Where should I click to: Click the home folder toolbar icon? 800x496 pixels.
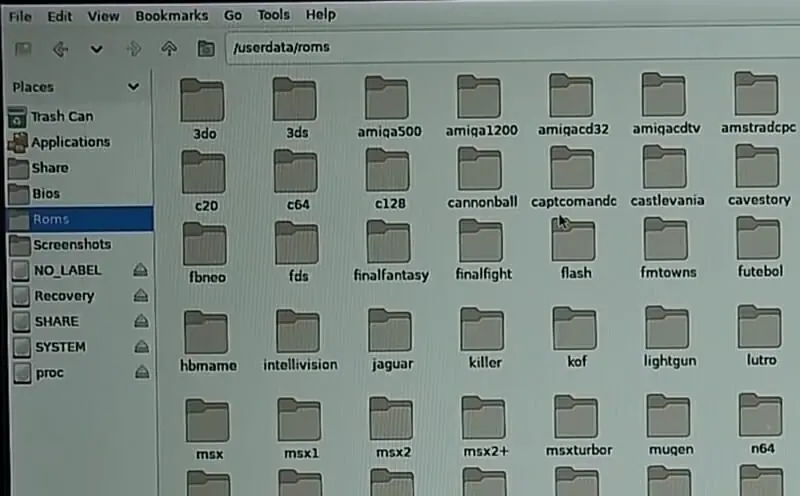coord(206,48)
